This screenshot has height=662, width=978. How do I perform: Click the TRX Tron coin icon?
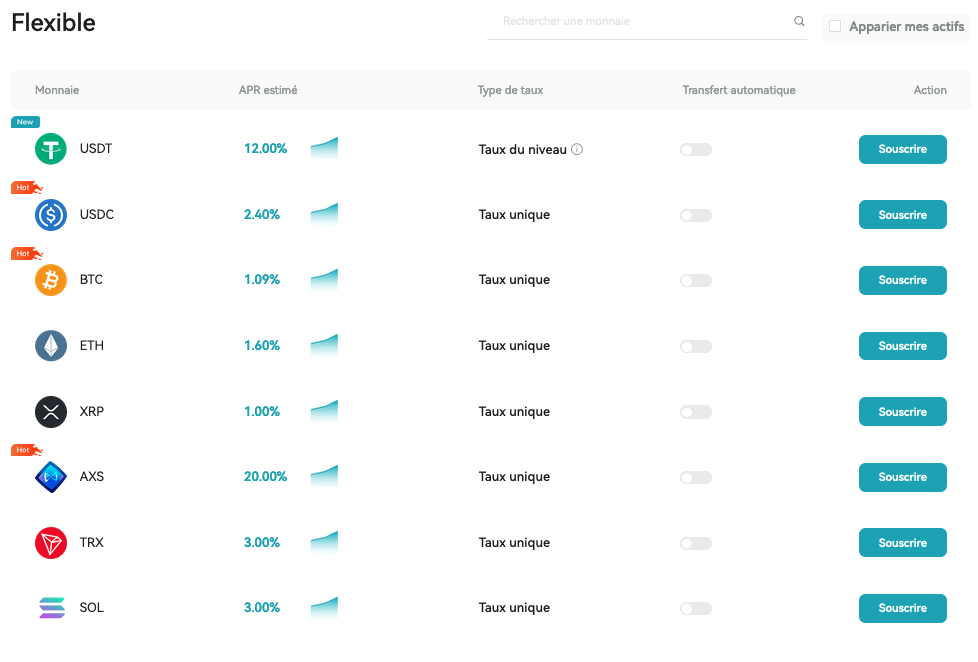pyautogui.click(x=51, y=543)
